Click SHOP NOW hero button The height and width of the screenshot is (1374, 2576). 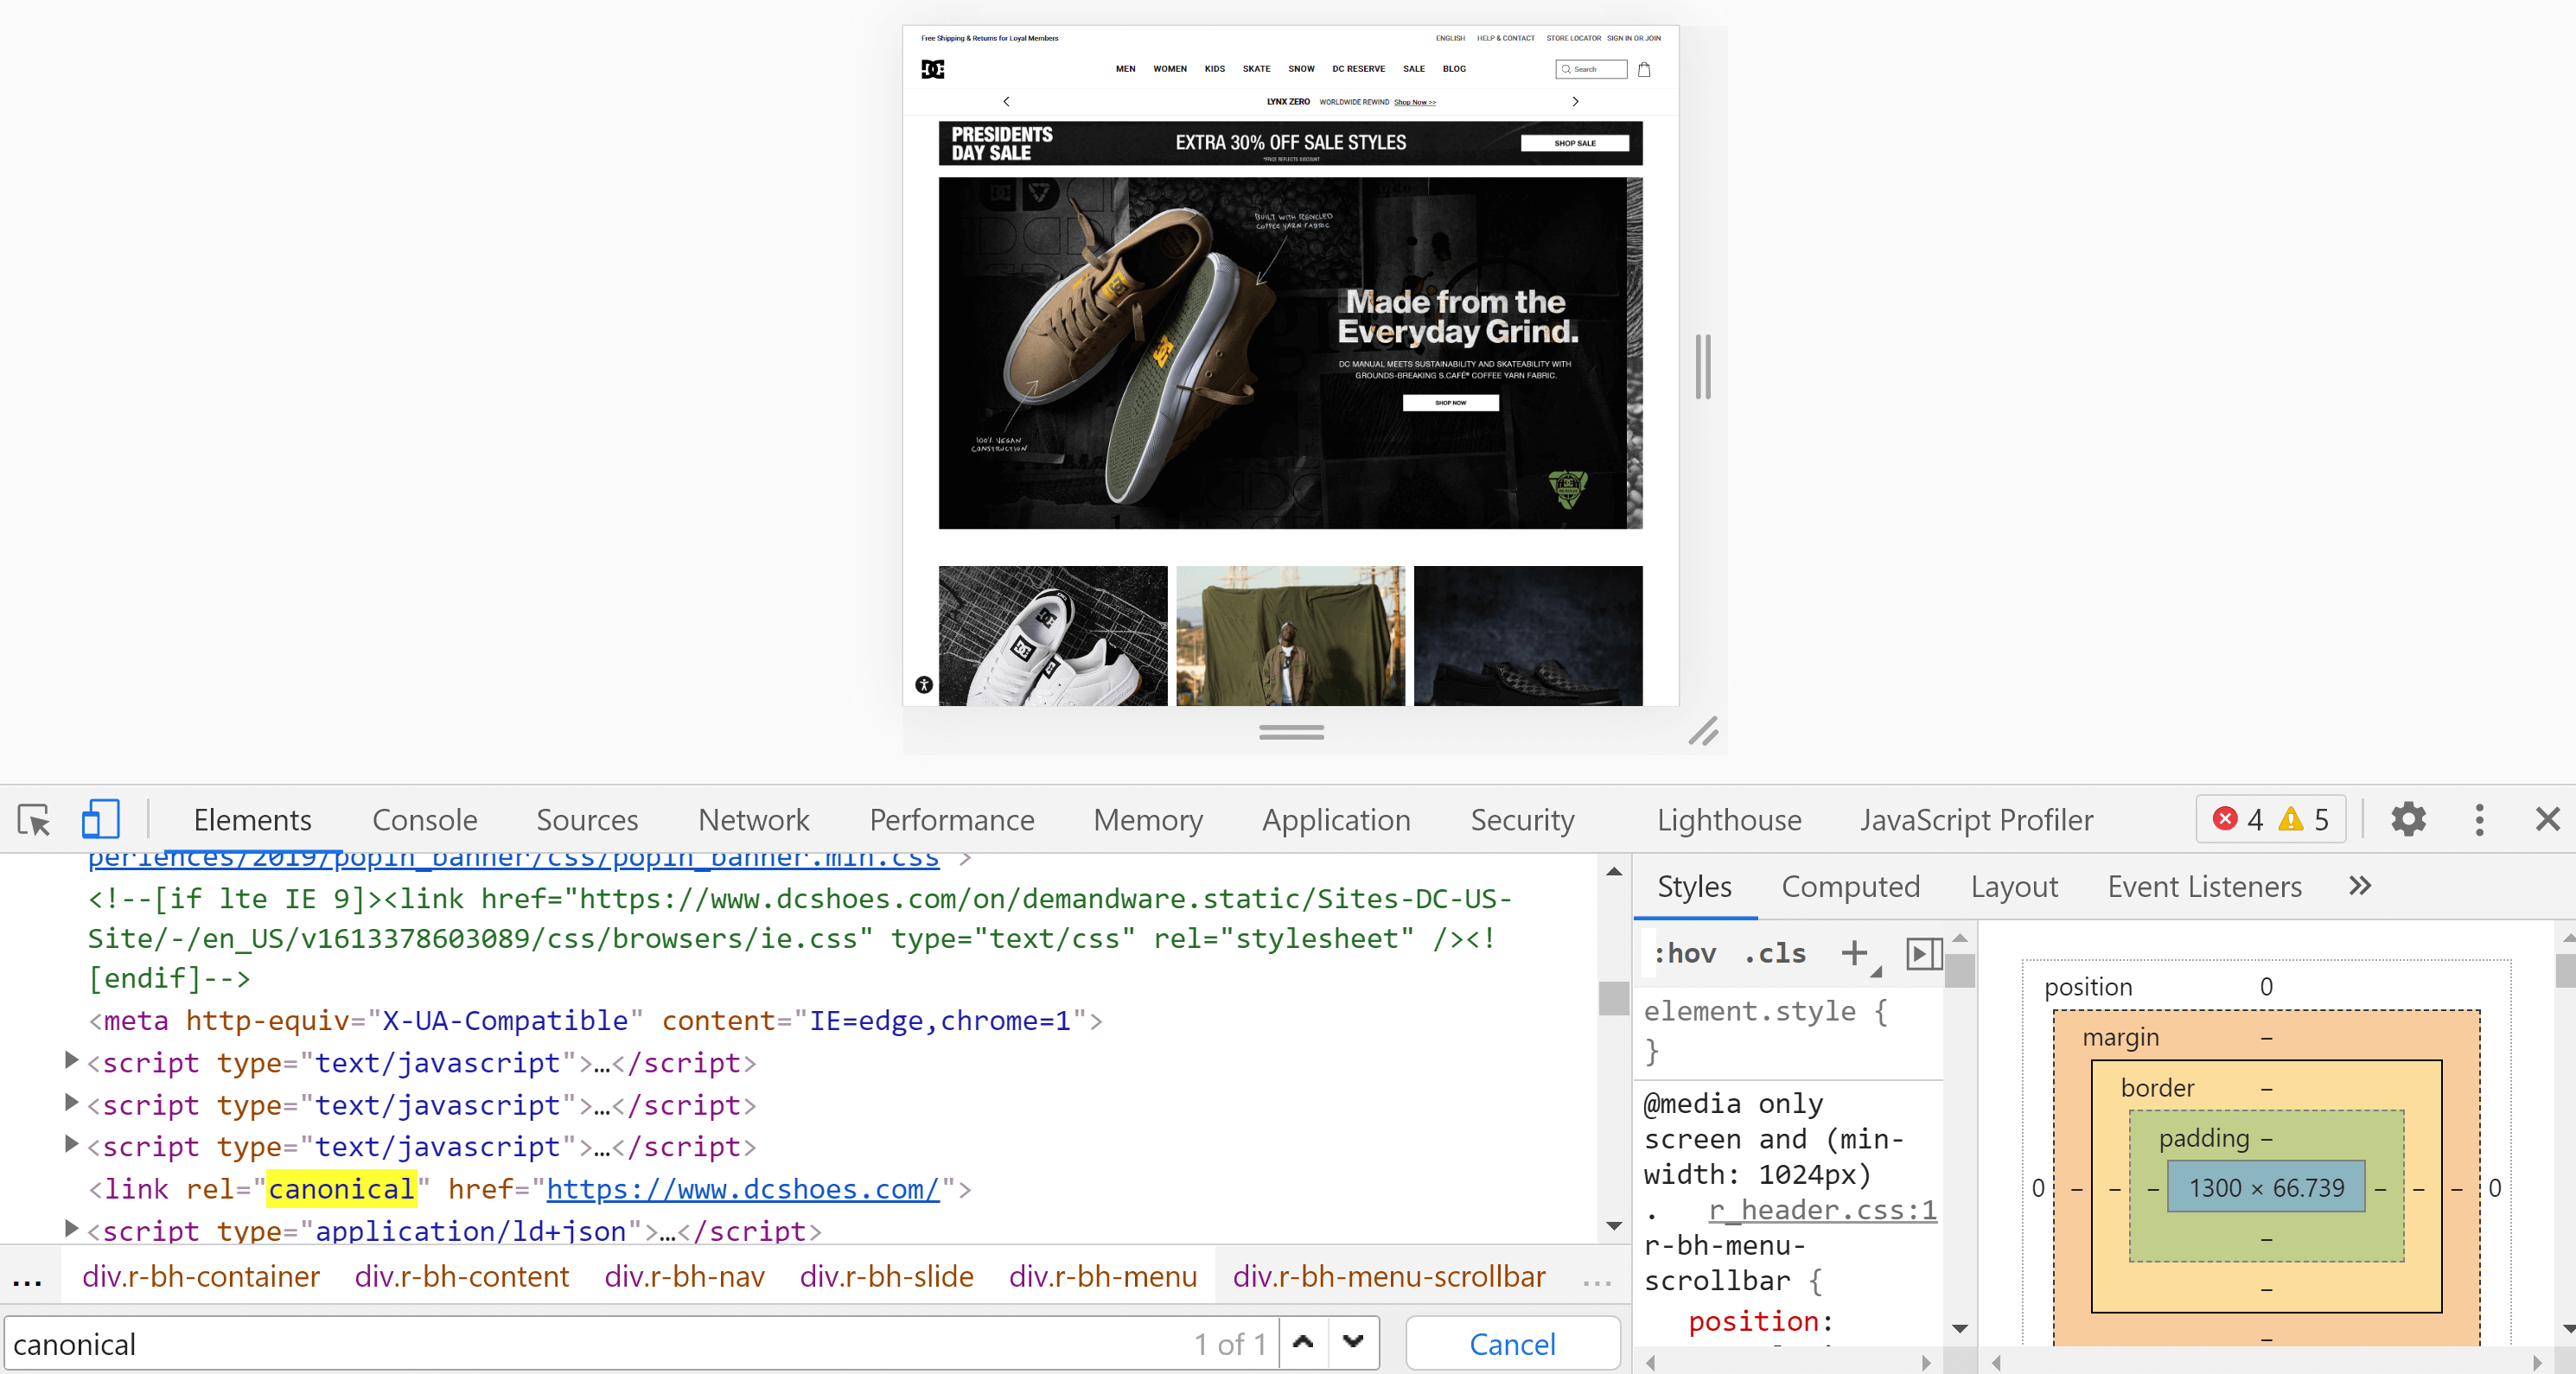(x=1450, y=403)
